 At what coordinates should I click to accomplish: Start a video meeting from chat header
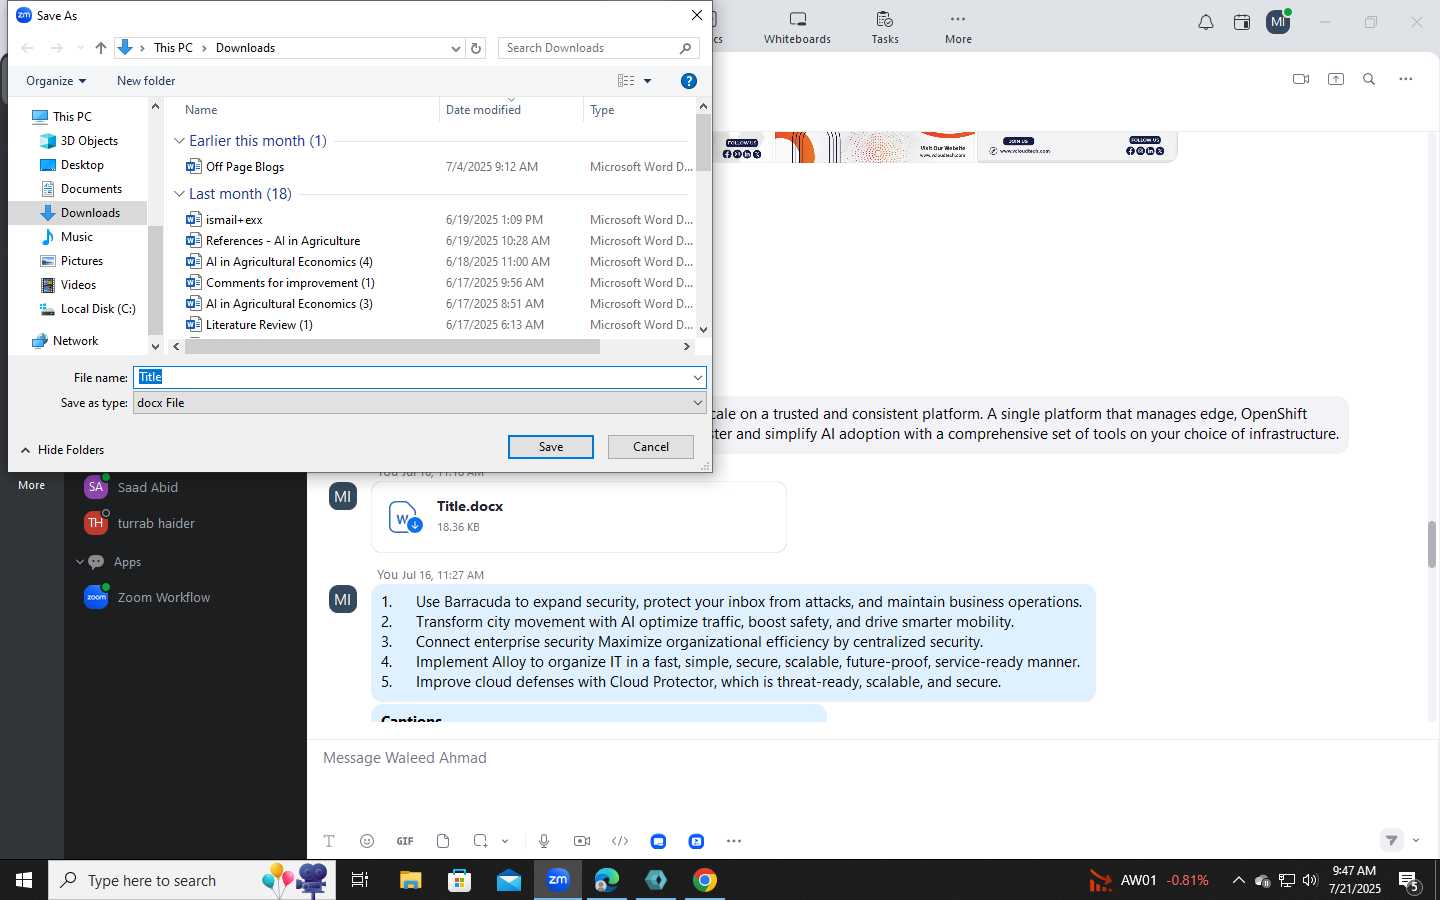coord(1301,79)
